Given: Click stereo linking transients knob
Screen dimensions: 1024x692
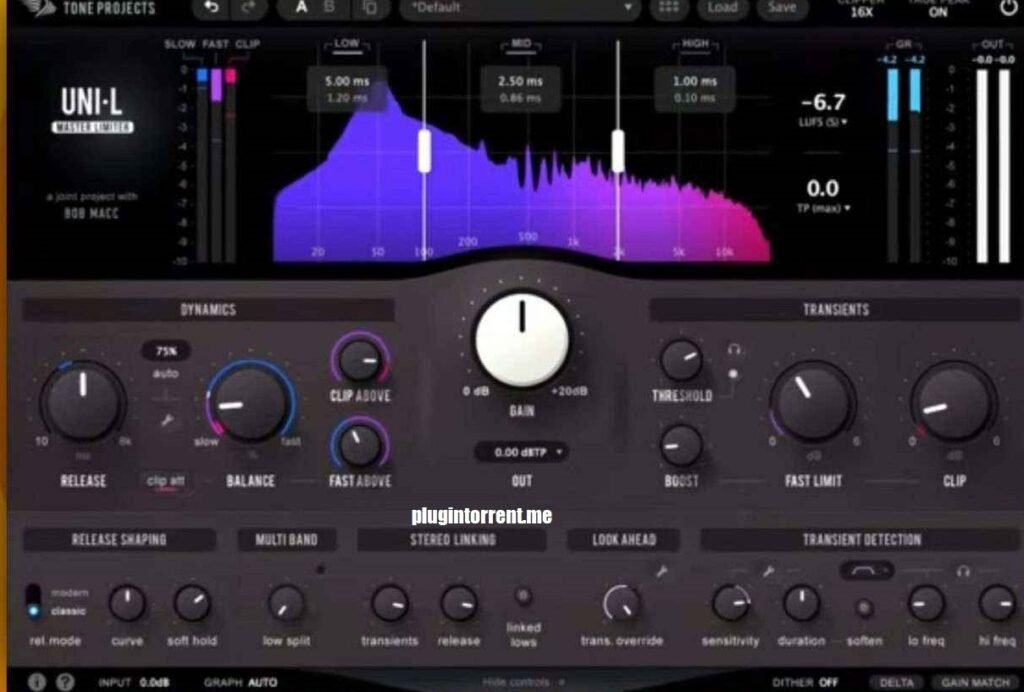Looking at the screenshot, I should point(390,603).
